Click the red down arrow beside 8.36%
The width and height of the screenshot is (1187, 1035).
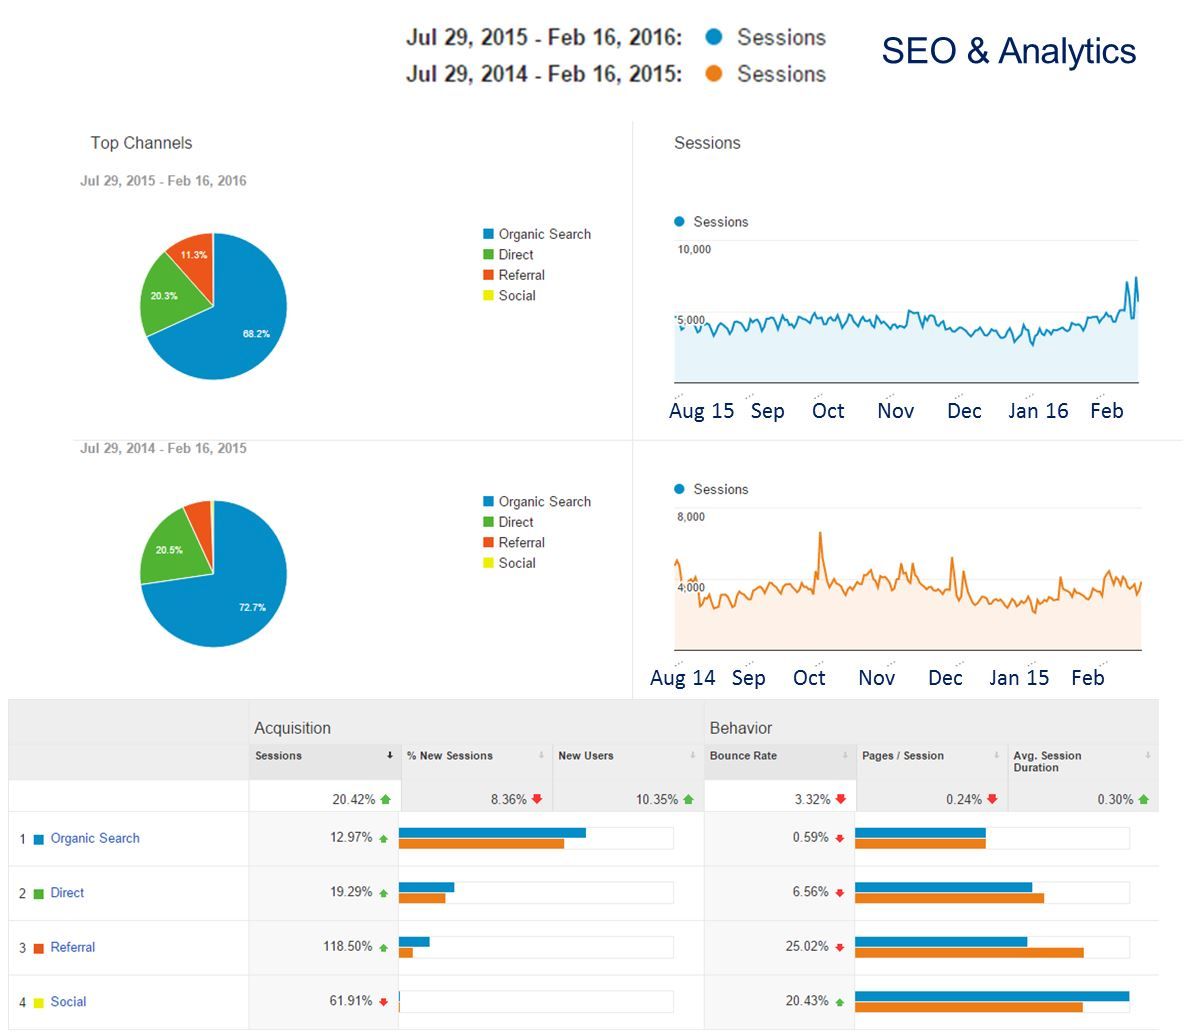pyautogui.click(x=537, y=799)
